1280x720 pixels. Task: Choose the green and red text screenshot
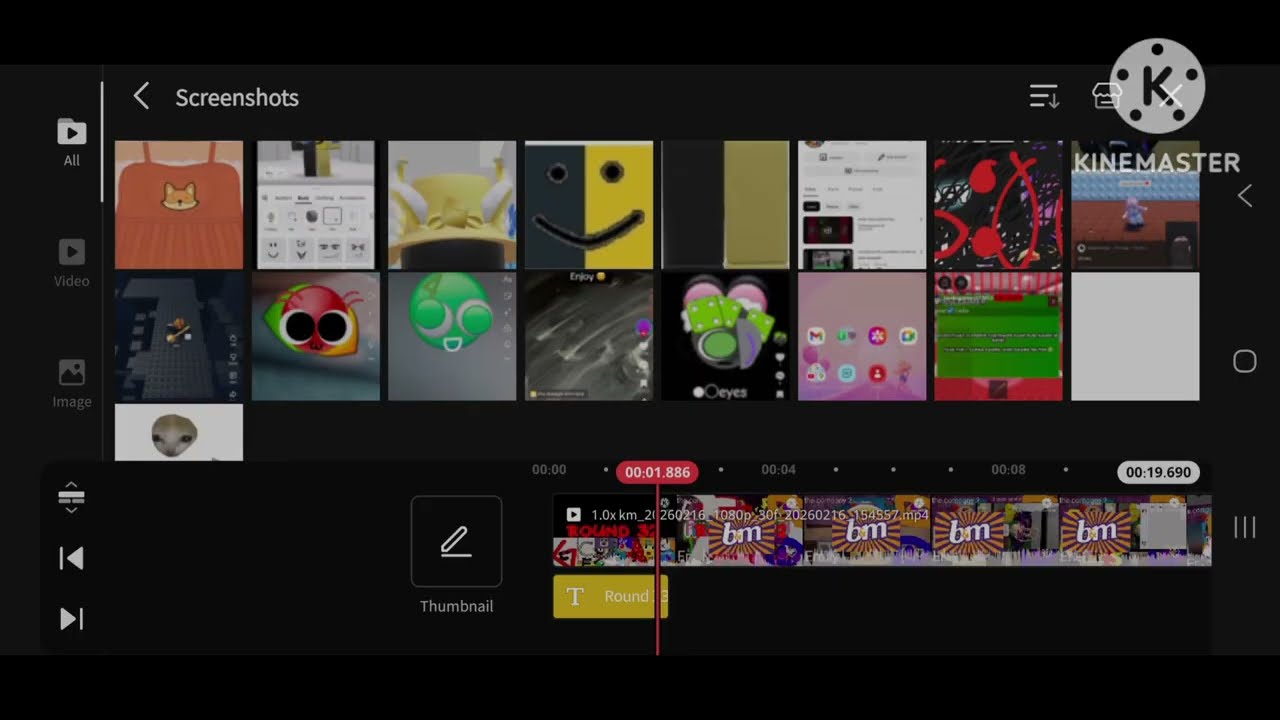click(x=998, y=337)
